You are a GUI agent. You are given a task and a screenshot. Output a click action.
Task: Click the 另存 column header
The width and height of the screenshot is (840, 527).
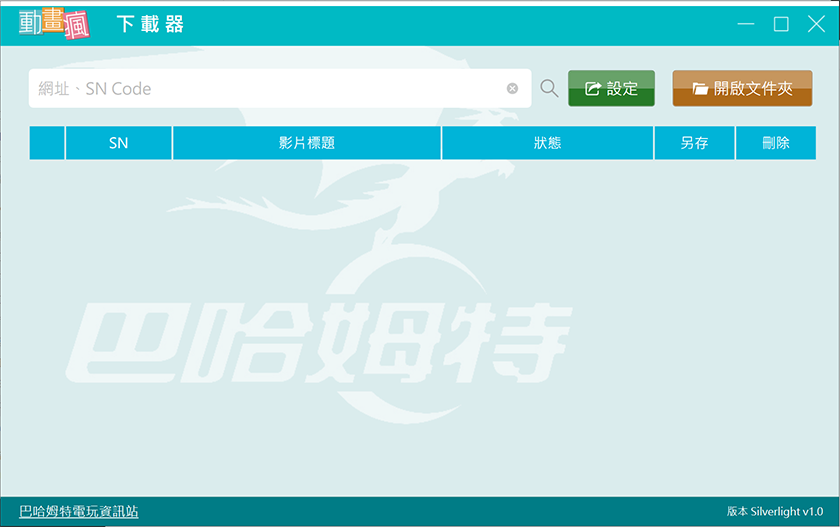click(694, 143)
